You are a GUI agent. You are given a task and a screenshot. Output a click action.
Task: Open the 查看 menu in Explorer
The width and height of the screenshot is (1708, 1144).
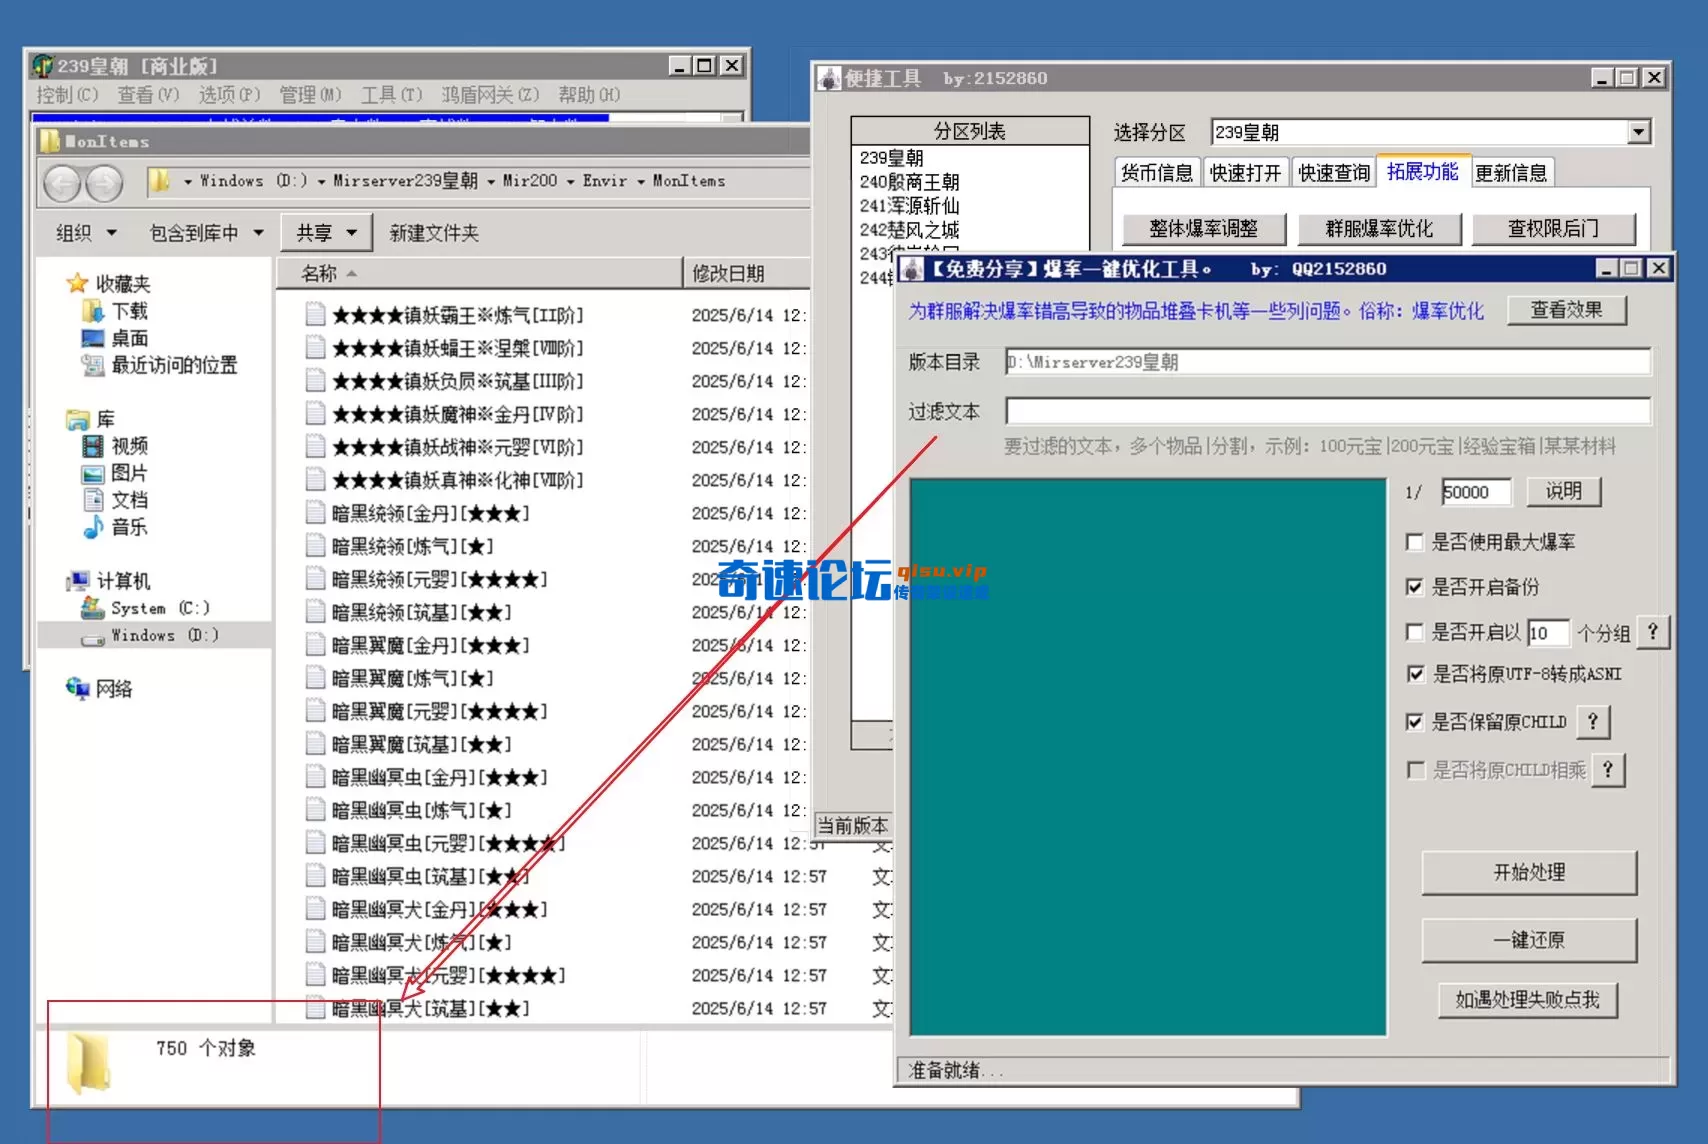(143, 94)
